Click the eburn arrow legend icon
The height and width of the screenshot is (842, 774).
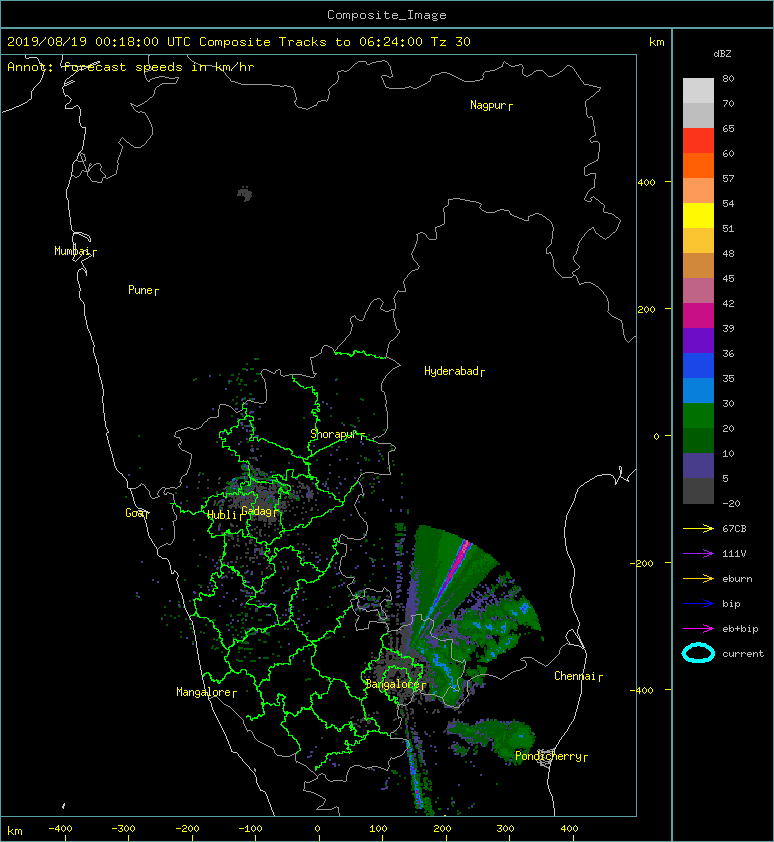698,579
